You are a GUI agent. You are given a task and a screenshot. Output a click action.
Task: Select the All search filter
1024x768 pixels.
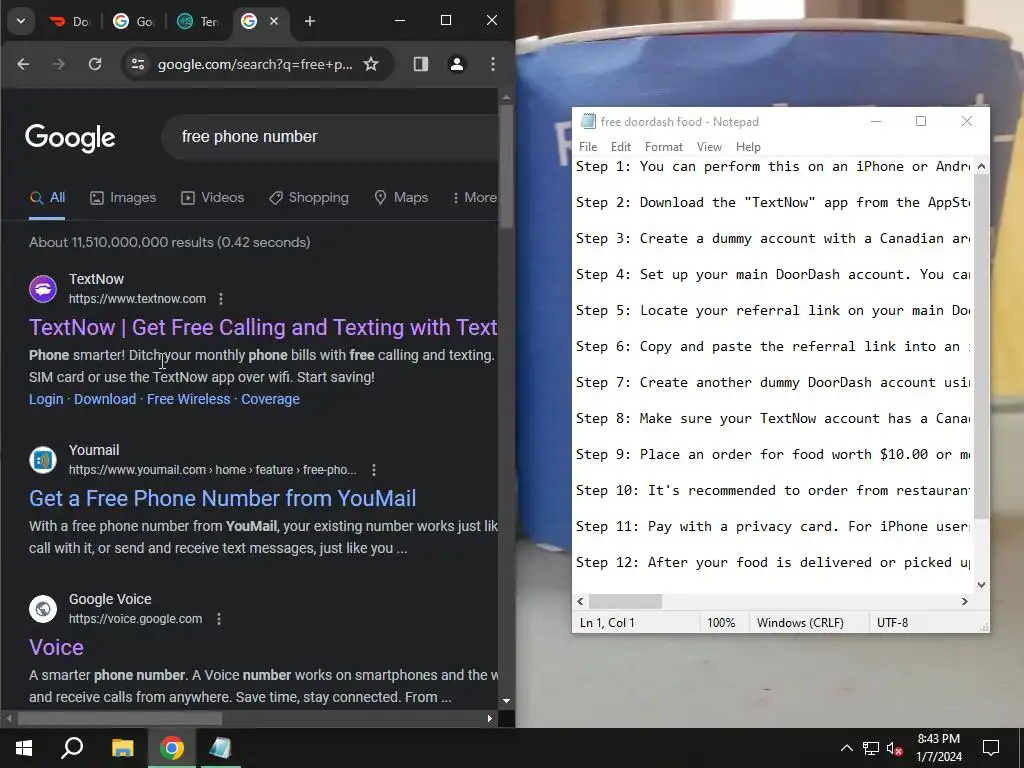48,198
